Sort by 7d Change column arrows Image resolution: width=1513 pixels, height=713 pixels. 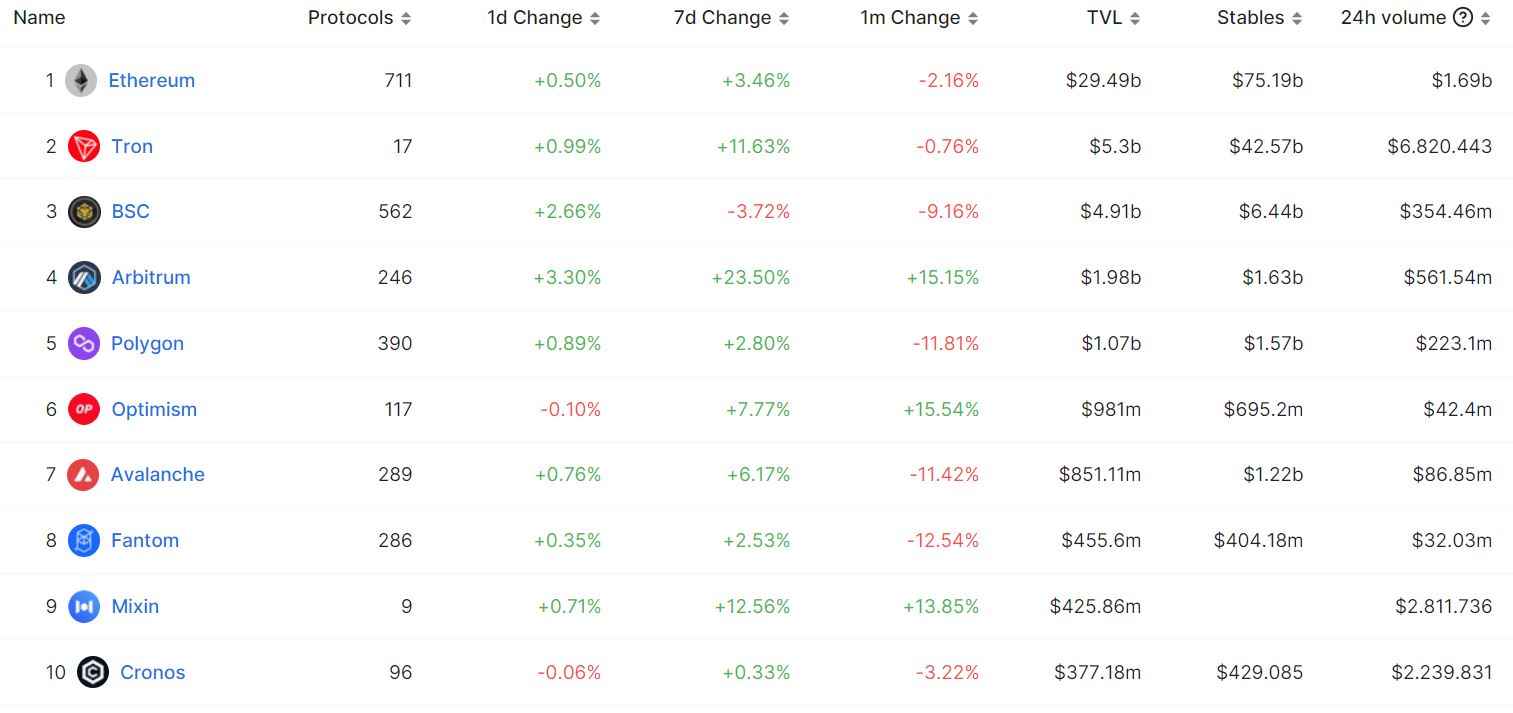(784, 19)
